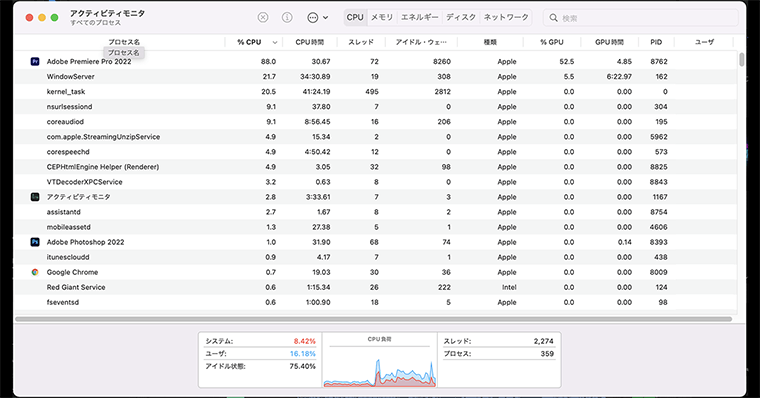Click the Google Chrome row icon
Viewport: 760px width, 398px height.
(35, 272)
